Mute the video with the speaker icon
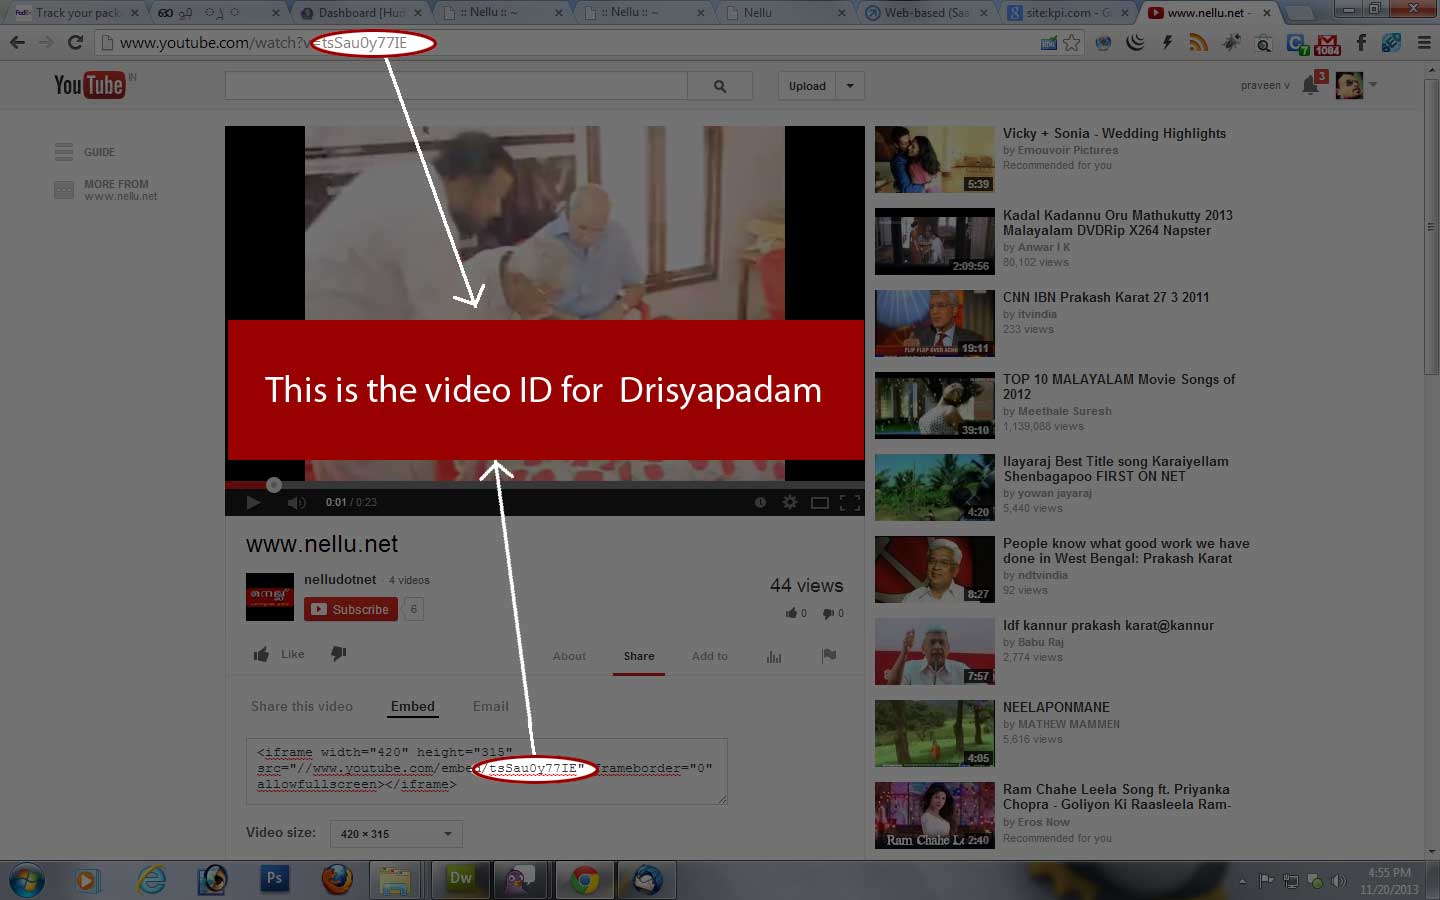Image resolution: width=1440 pixels, height=900 pixels. click(x=296, y=502)
